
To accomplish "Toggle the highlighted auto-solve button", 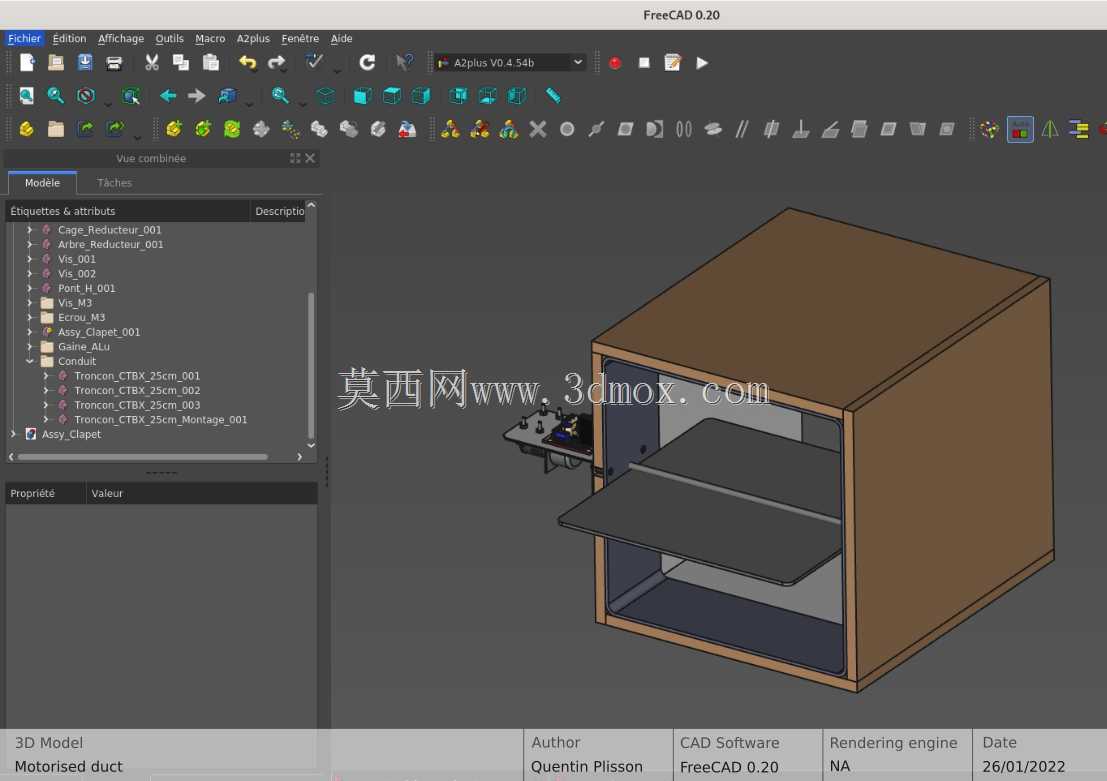I will point(1020,129).
